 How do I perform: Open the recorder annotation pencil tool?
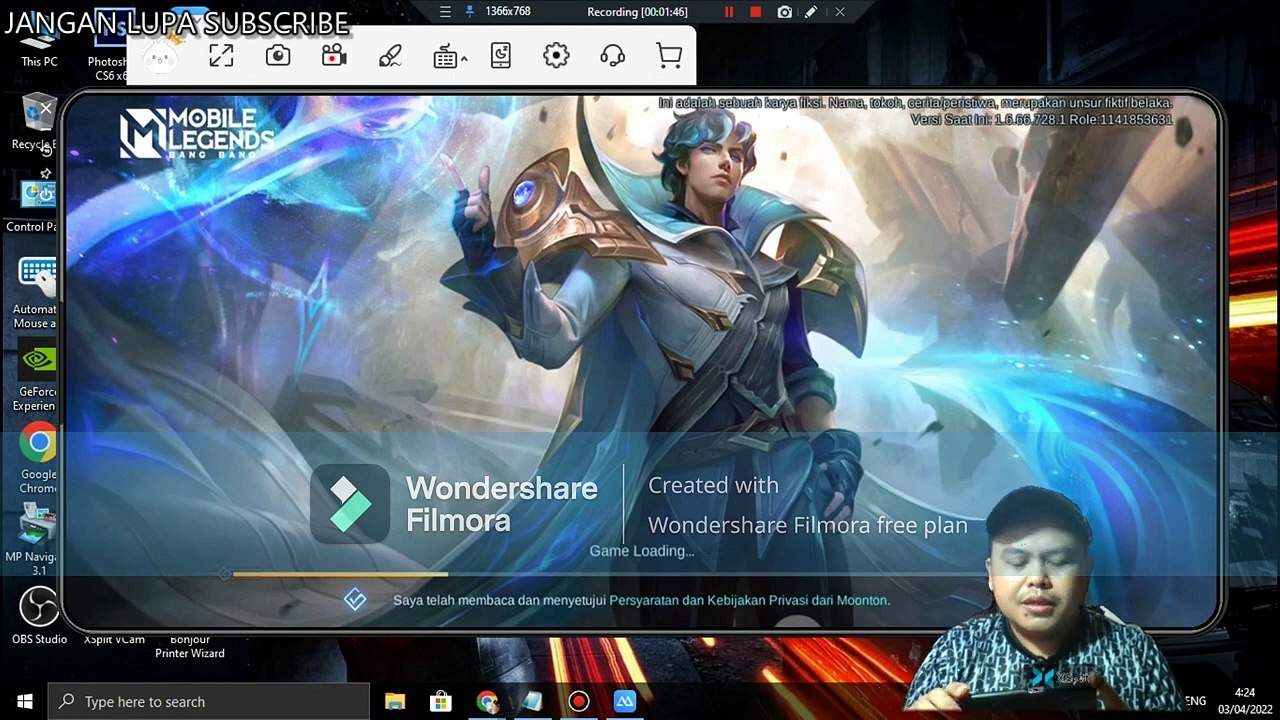811,12
